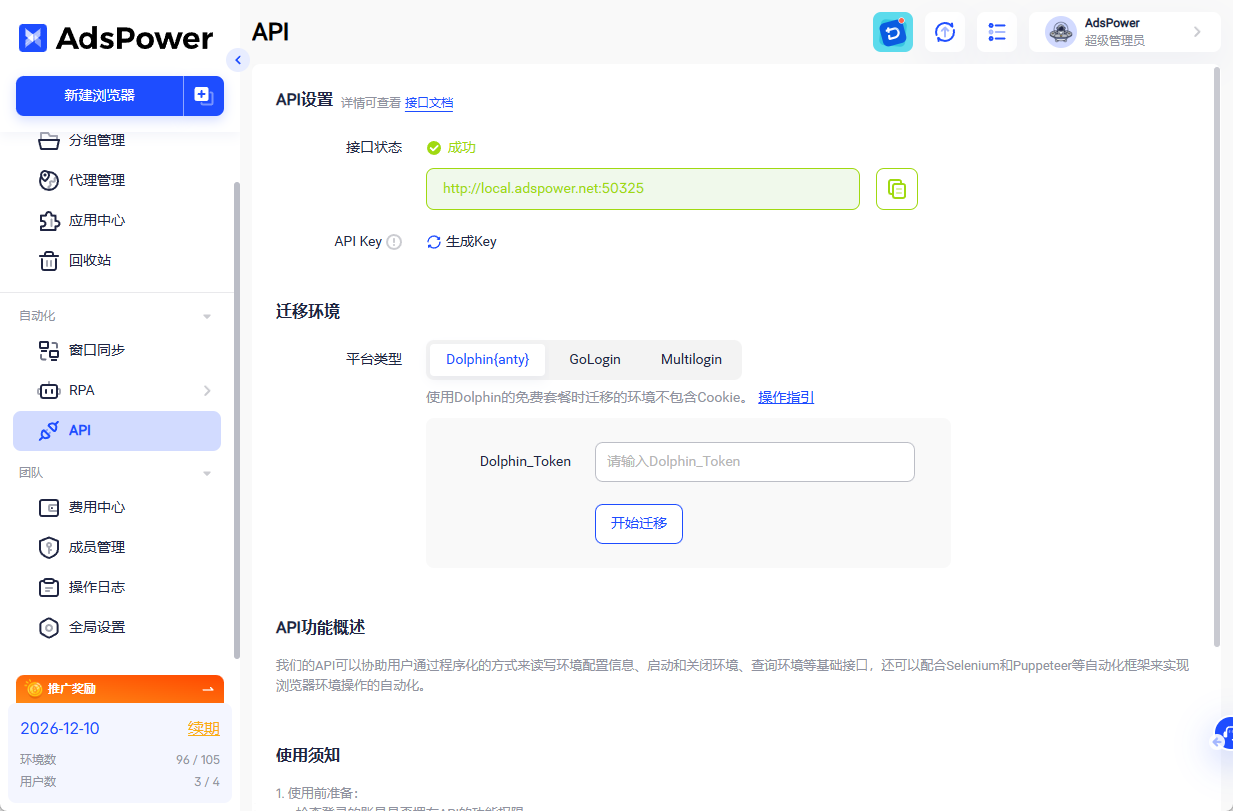Click the 续期 renewal link
The height and width of the screenshot is (811, 1233).
coord(204,728)
